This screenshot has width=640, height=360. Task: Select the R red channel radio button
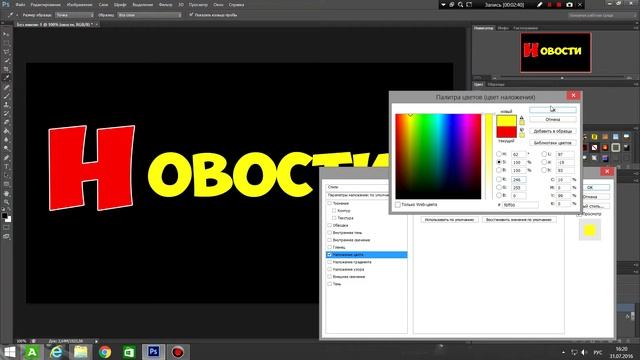pyautogui.click(x=499, y=179)
